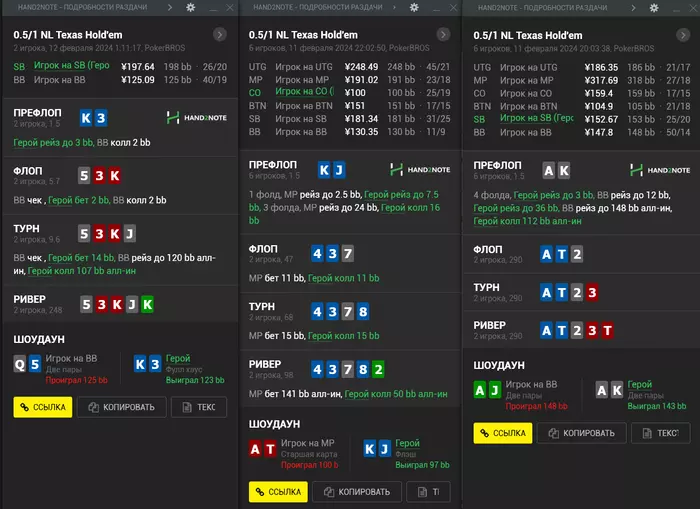Click 'Герой колл 15 bb' on KJ hand turn
This screenshot has height=509, width=700.
[x=344, y=336]
